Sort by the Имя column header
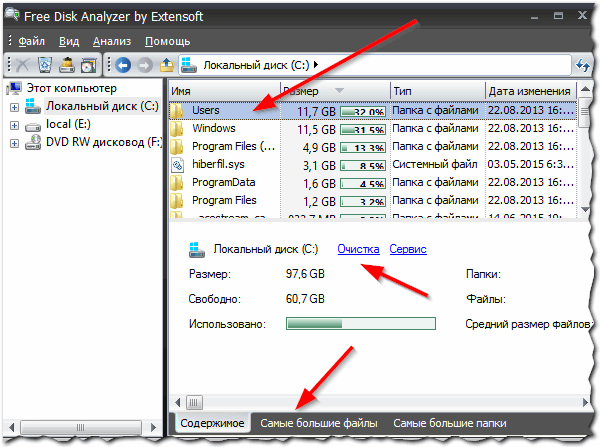The image size is (600, 447). tap(225, 91)
